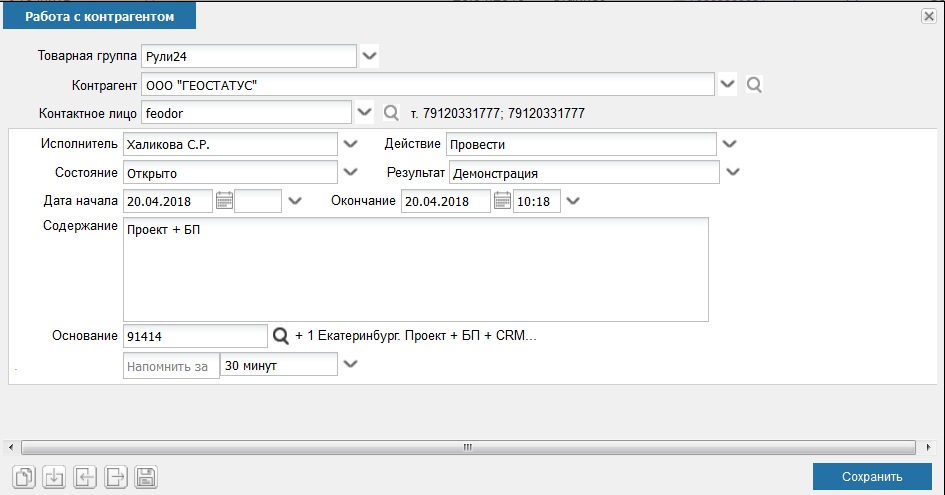This screenshot has width=945, height=495.
Task: Search contact person using the magnifier icon
Action: (x=391, y=113)
